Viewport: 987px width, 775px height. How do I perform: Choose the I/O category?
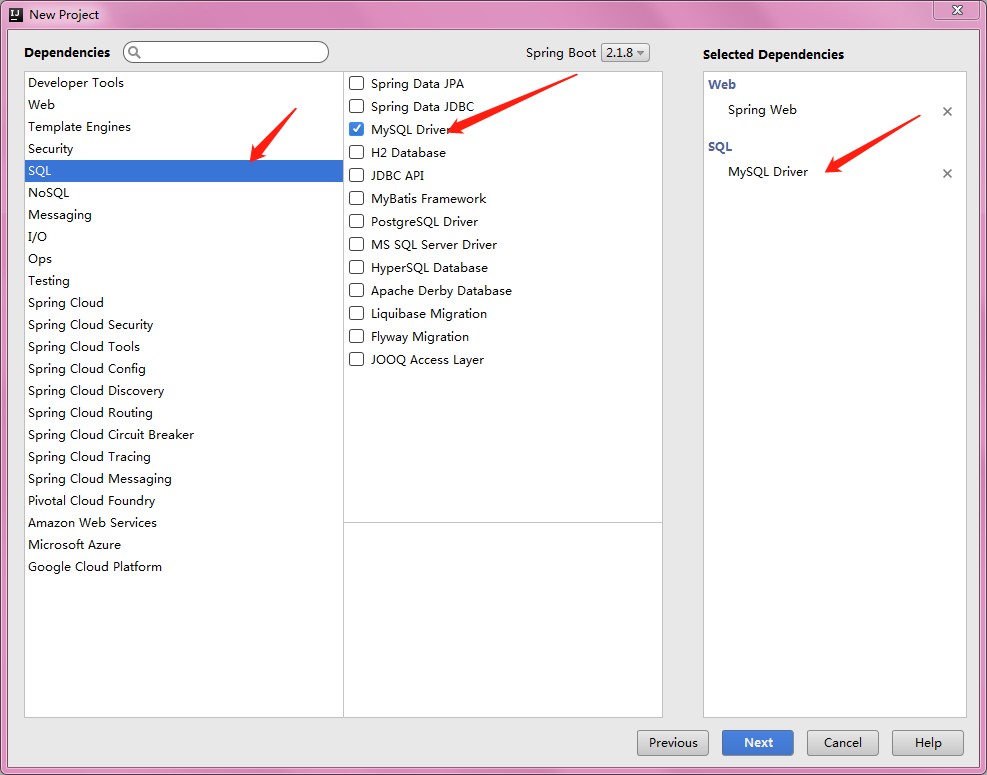(184, 237)
